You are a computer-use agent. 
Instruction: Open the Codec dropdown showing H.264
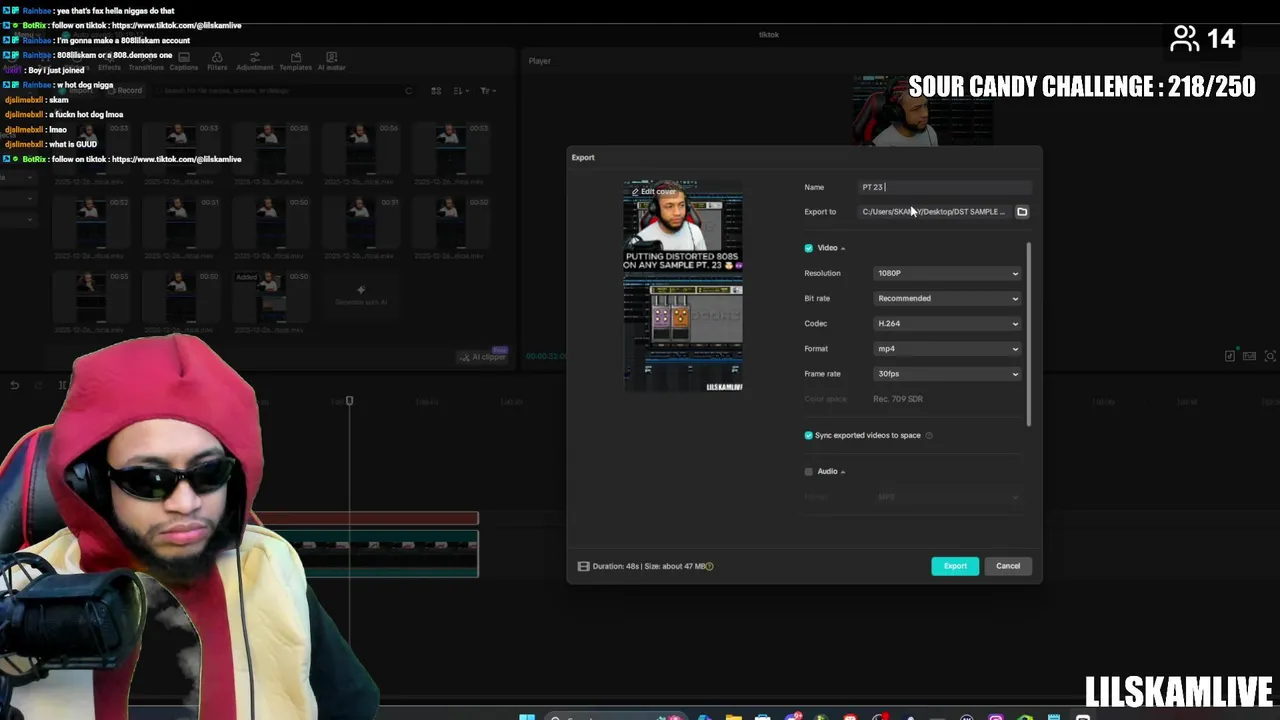coord(948,323)
